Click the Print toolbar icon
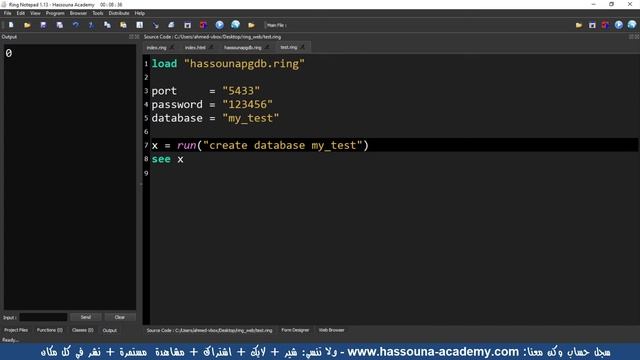Viewport: 640px width, 360px height. pyautogui.click(x=171, y=25)
